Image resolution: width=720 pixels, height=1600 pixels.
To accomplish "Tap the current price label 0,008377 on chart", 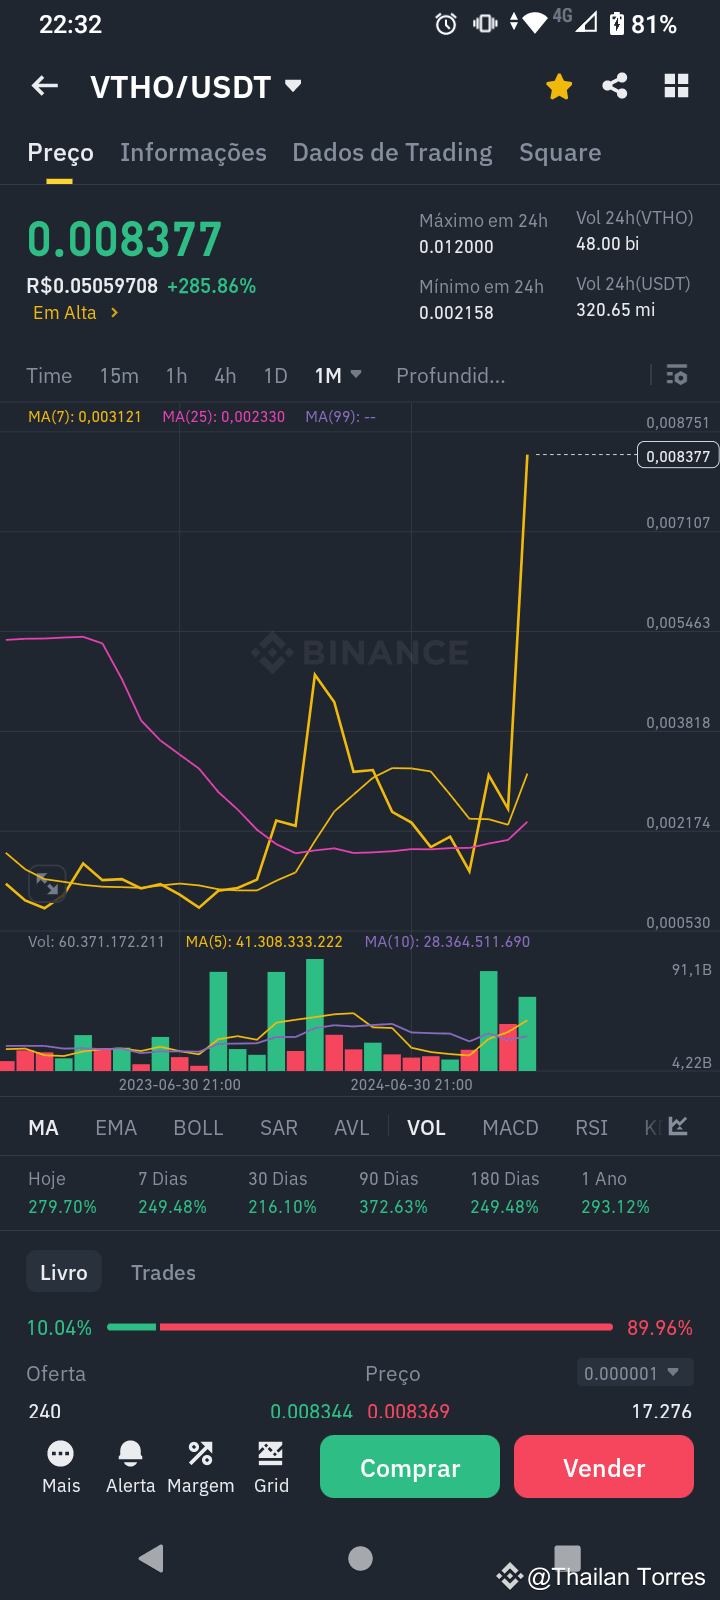I will (x=678, y=456).
